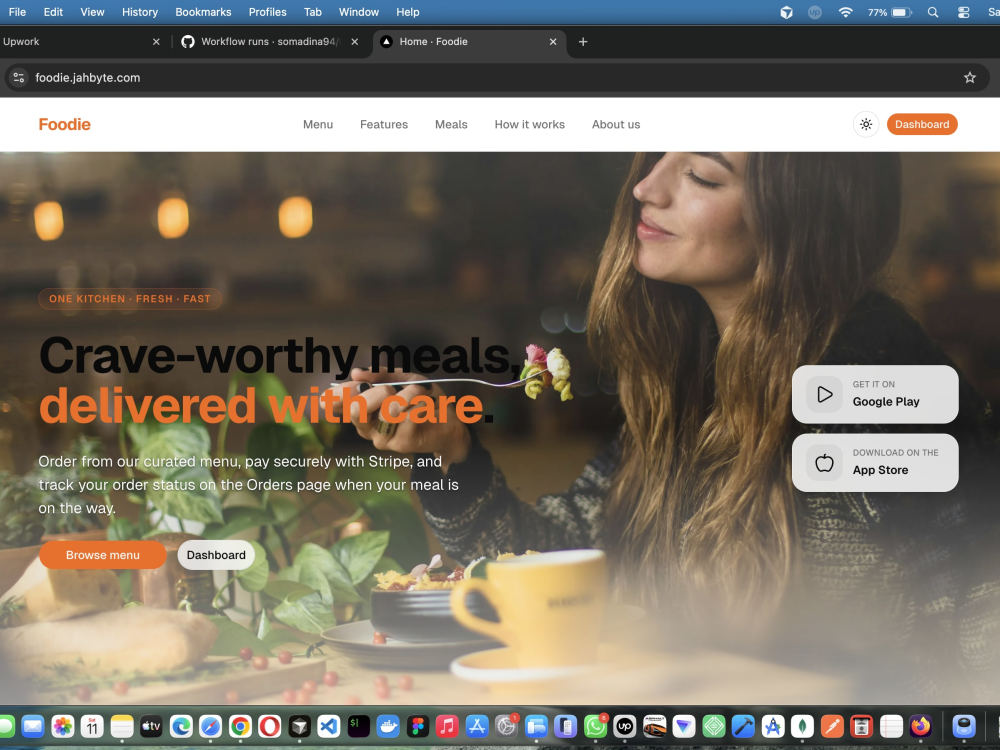Open the Profiles menu
Viewport: 1000px width, 750px height.
click(267, 12)
